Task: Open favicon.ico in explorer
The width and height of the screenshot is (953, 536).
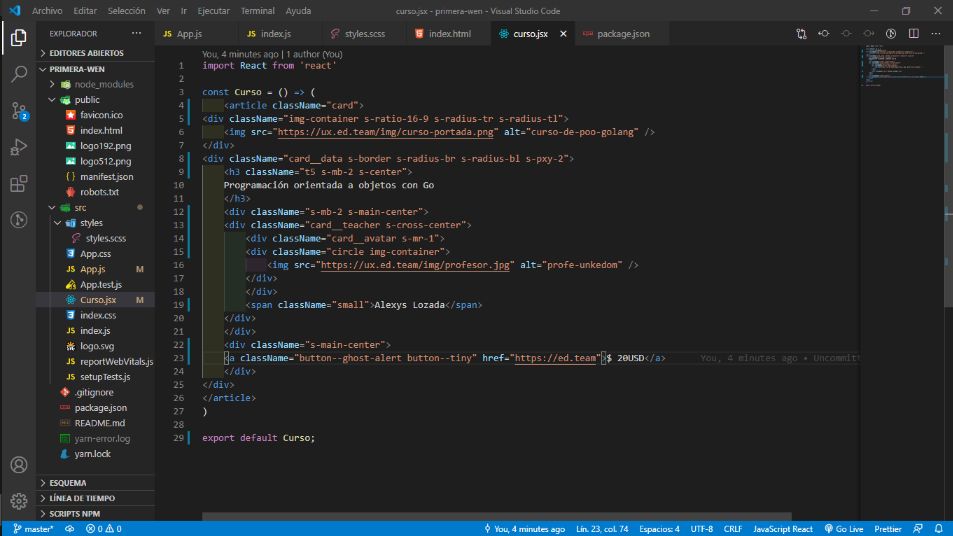Action: 95,115
